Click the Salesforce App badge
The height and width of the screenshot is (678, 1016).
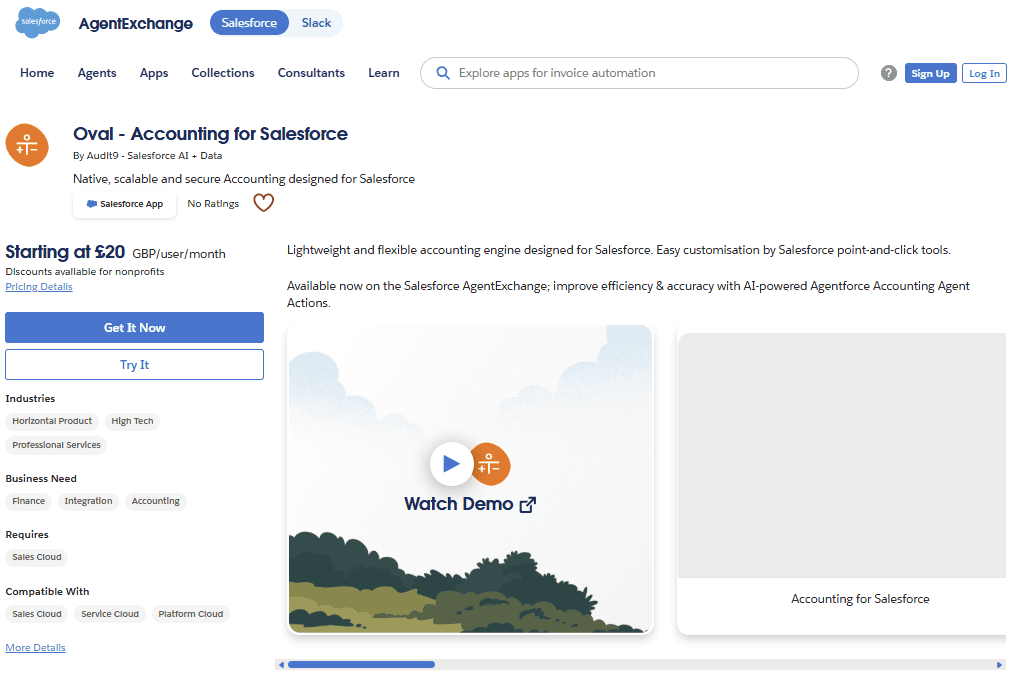[124, 204]
